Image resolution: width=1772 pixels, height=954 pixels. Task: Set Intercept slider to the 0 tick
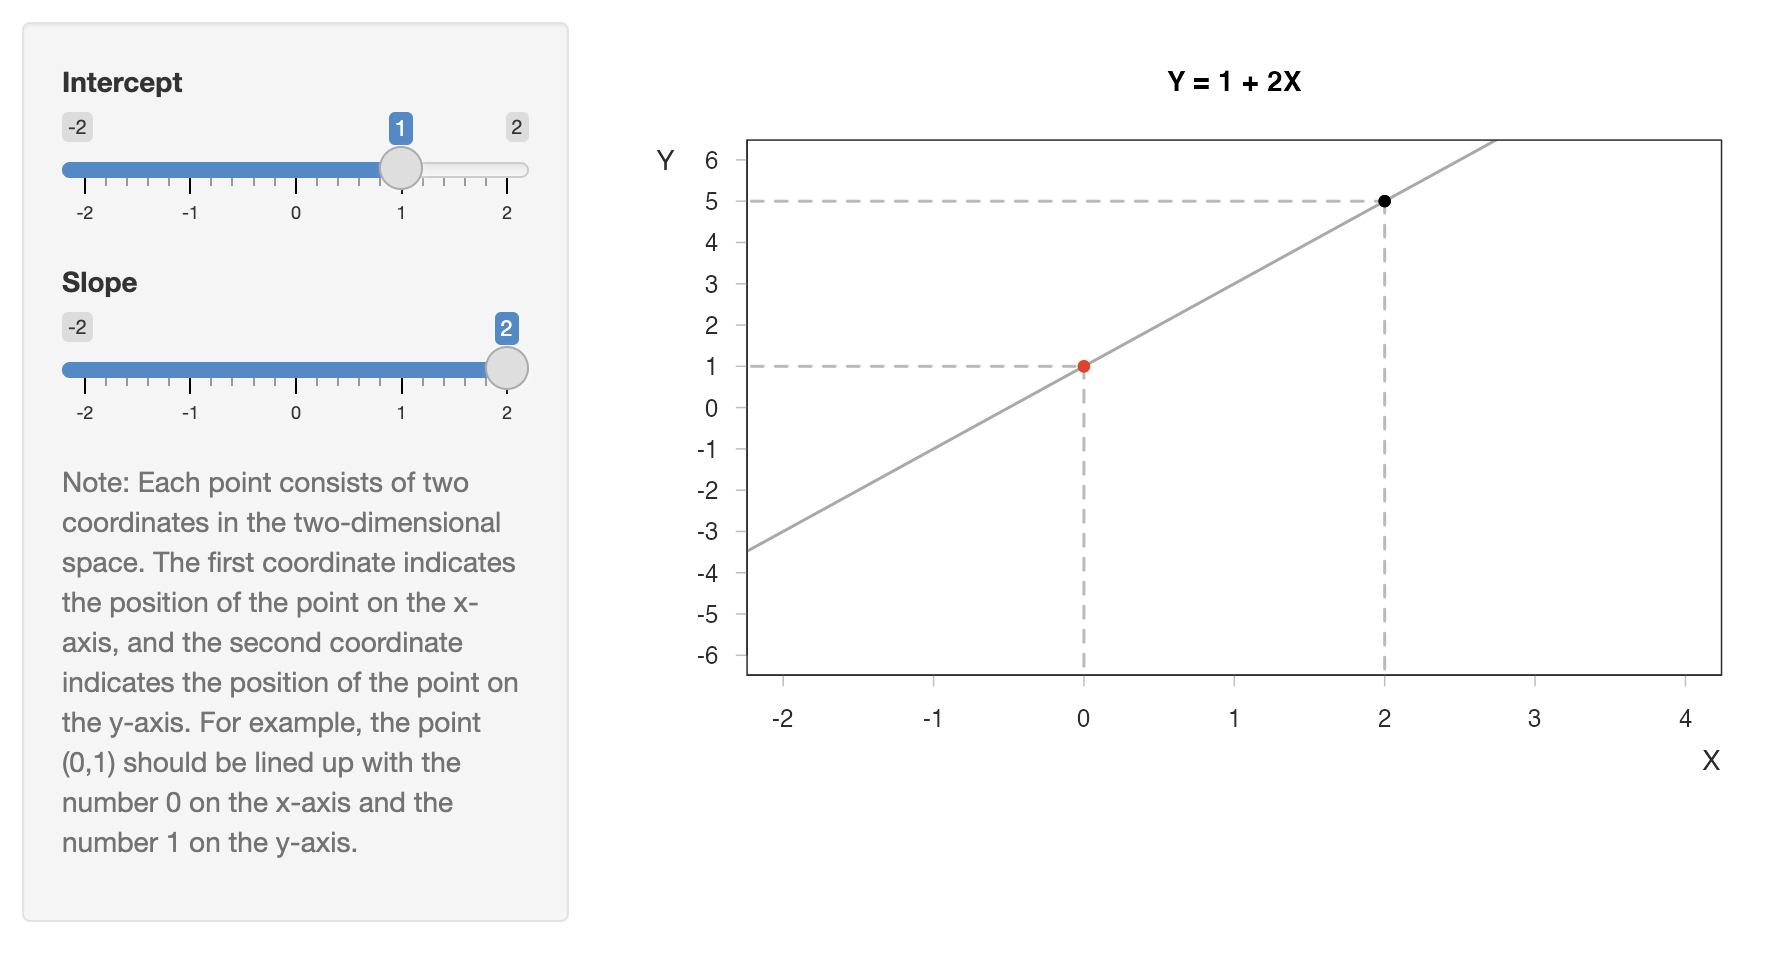click(x=296, y=170)
